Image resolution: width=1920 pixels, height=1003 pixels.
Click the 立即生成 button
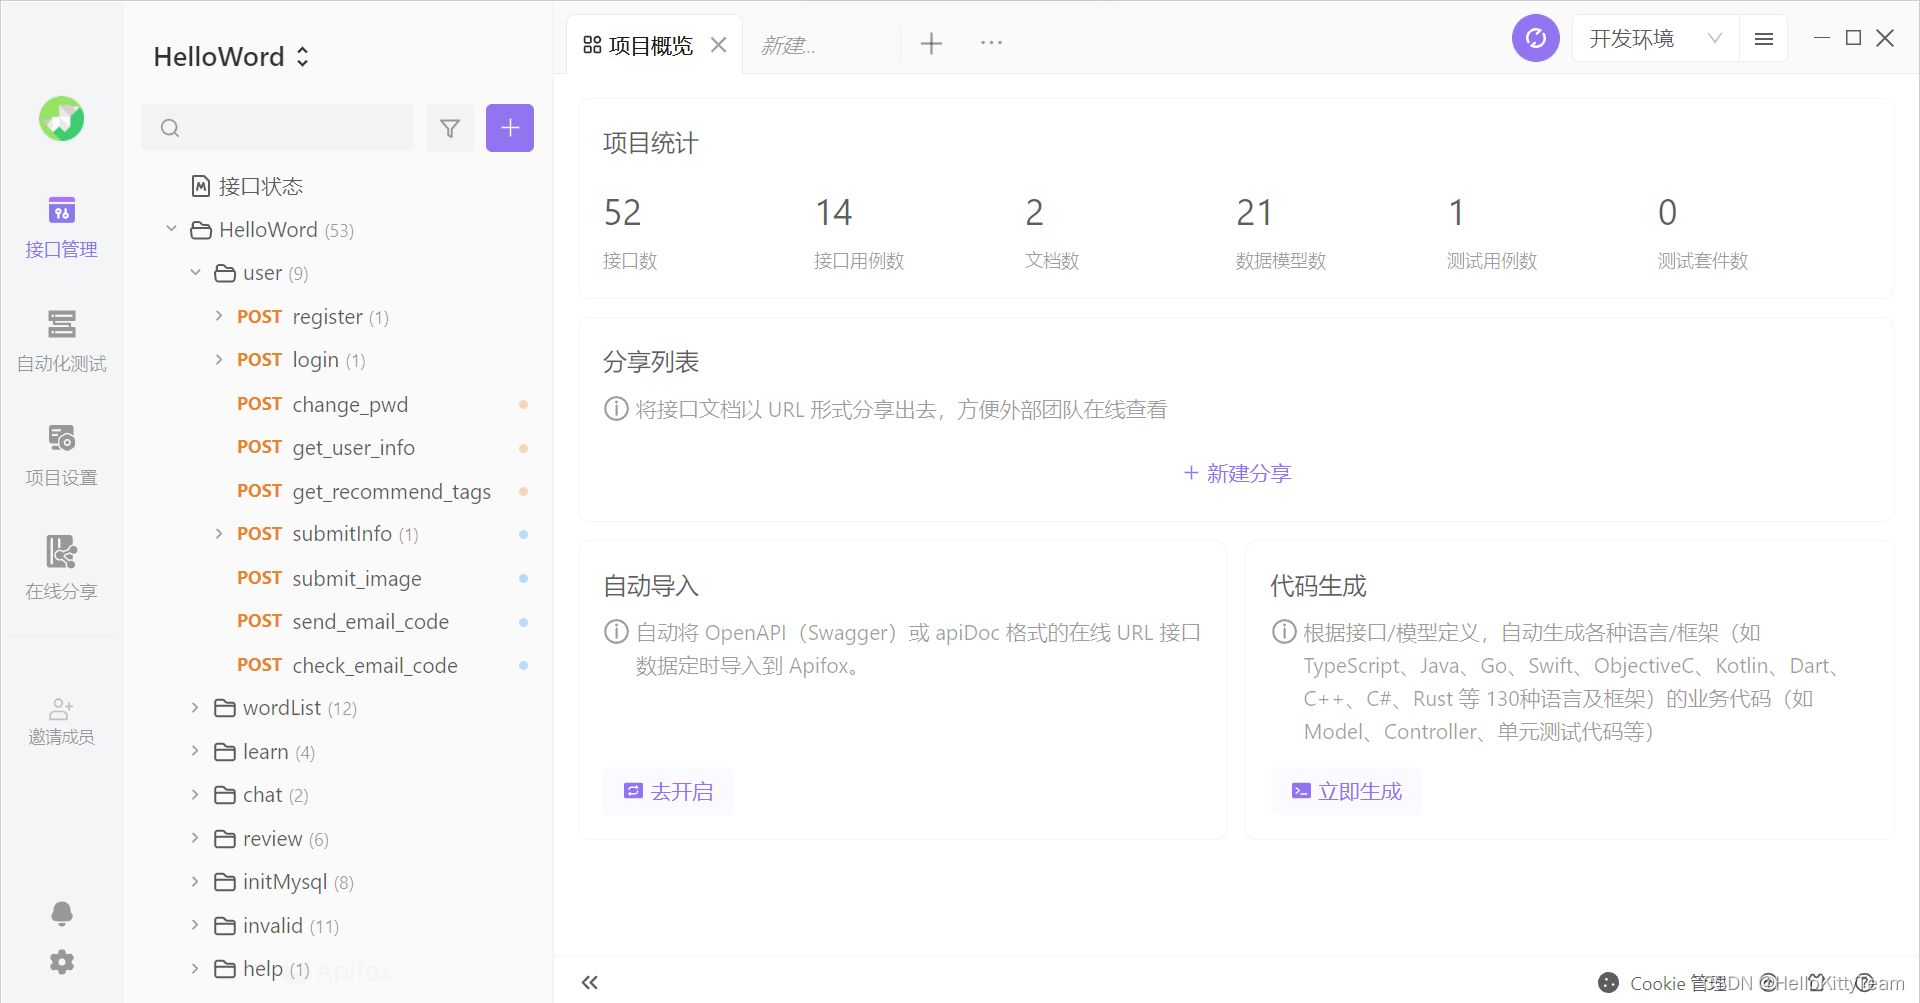[1346, 791]
